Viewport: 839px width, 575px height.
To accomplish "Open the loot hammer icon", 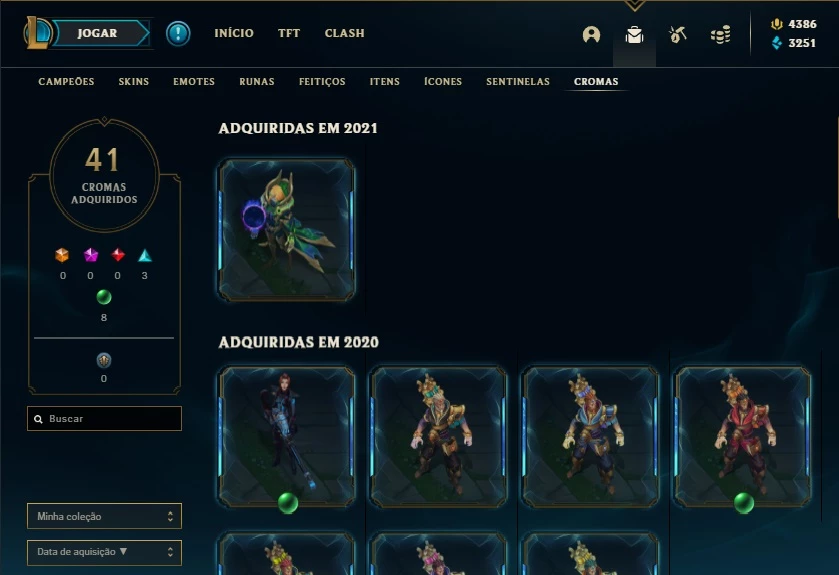I will (677, 35).
